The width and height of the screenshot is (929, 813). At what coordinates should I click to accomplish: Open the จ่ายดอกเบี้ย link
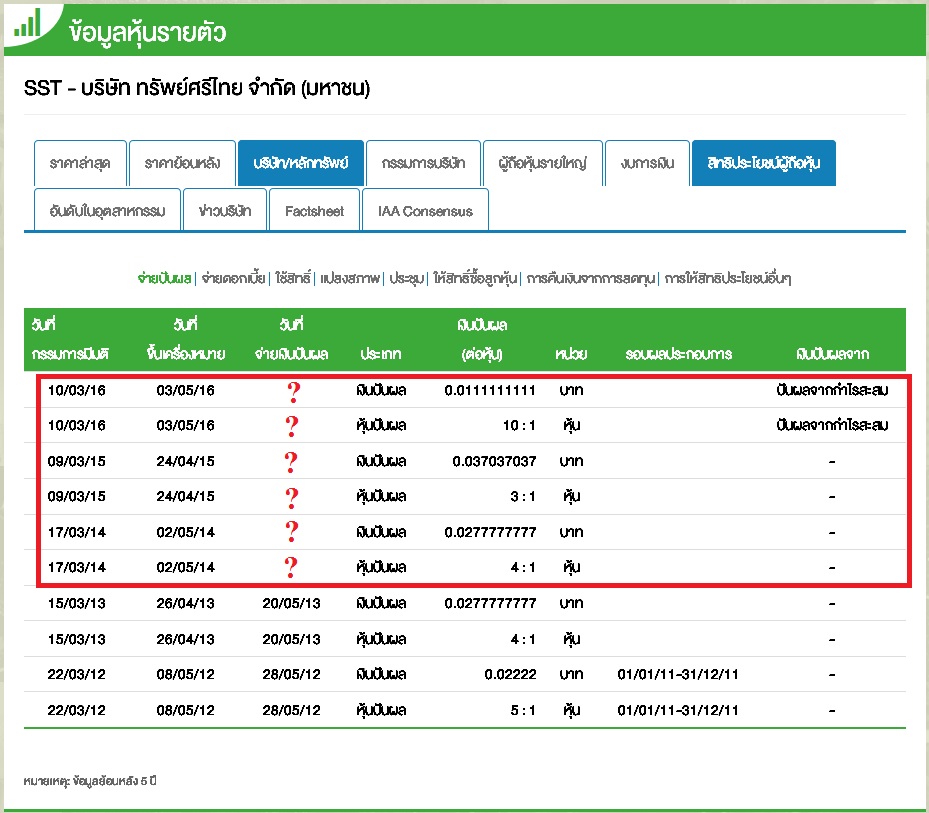point(233,278)
